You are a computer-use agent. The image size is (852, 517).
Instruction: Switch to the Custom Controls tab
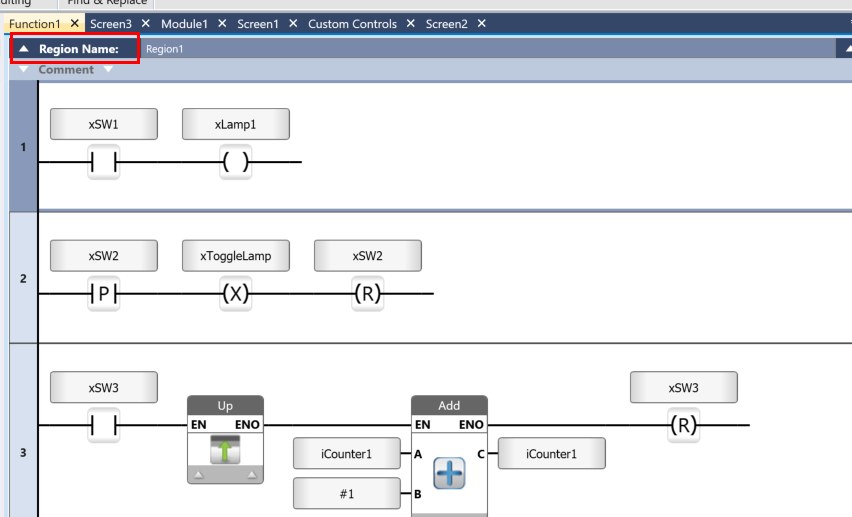352,24
